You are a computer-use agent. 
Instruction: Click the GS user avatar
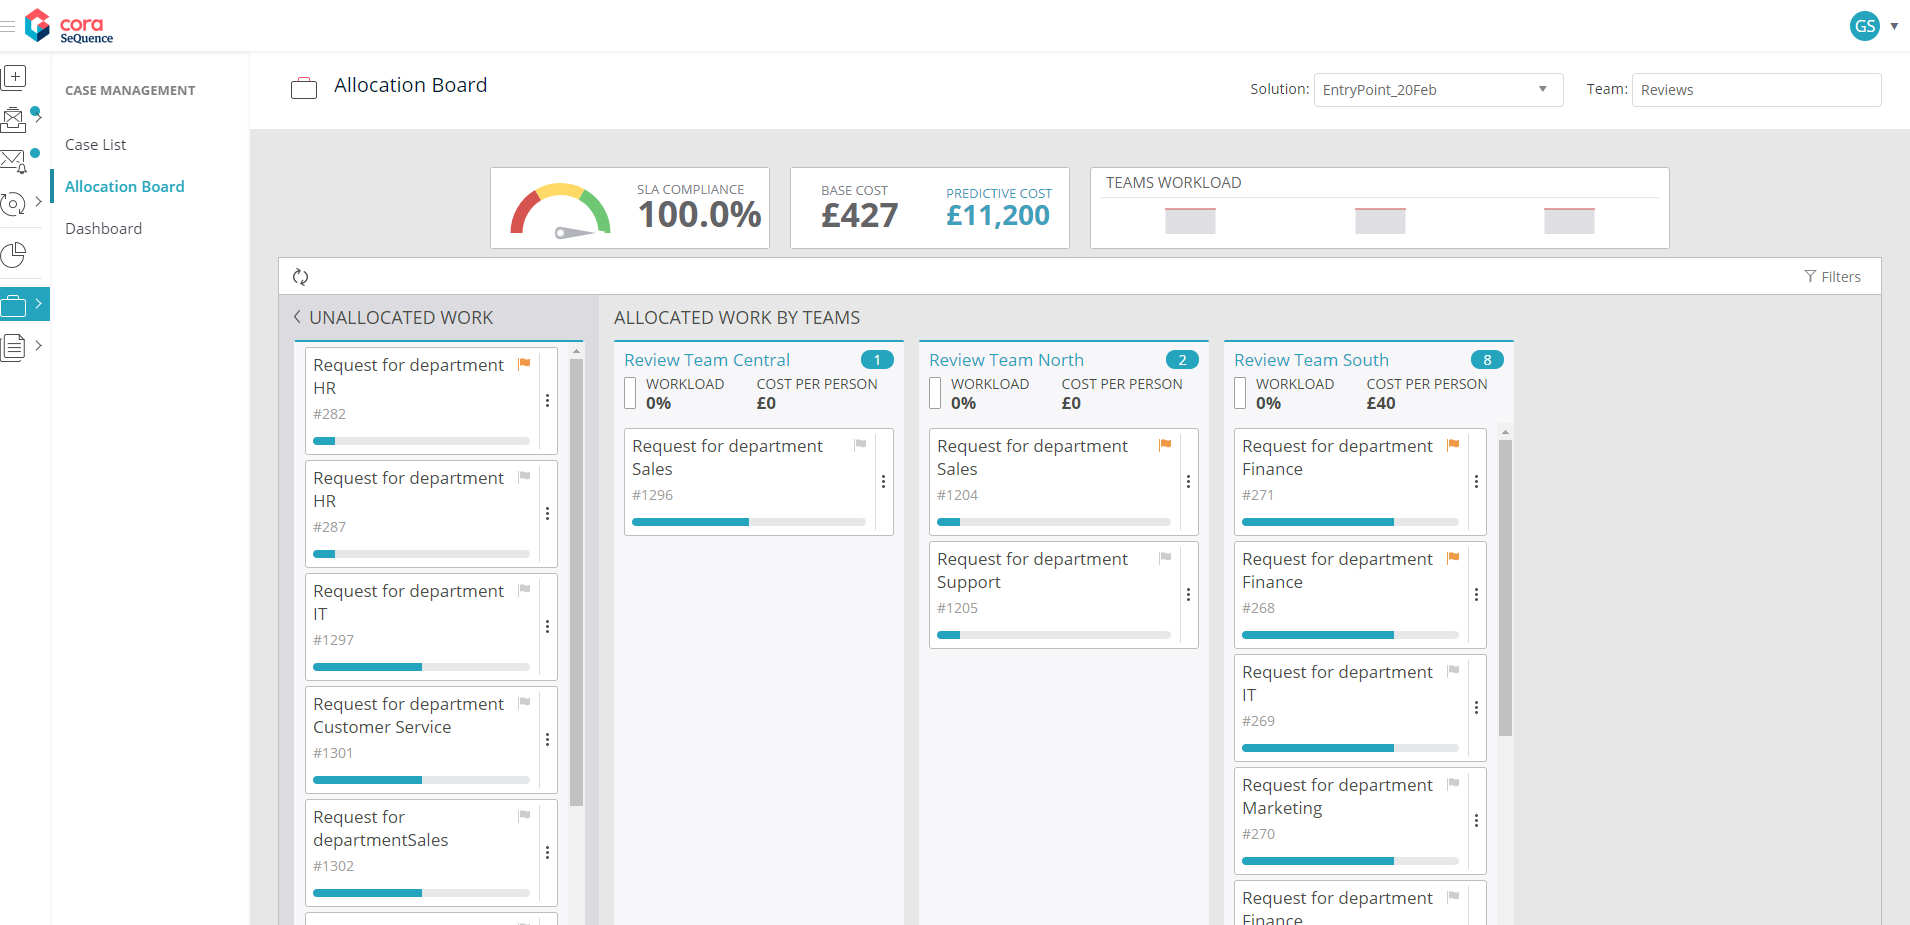coord(1865,26)
